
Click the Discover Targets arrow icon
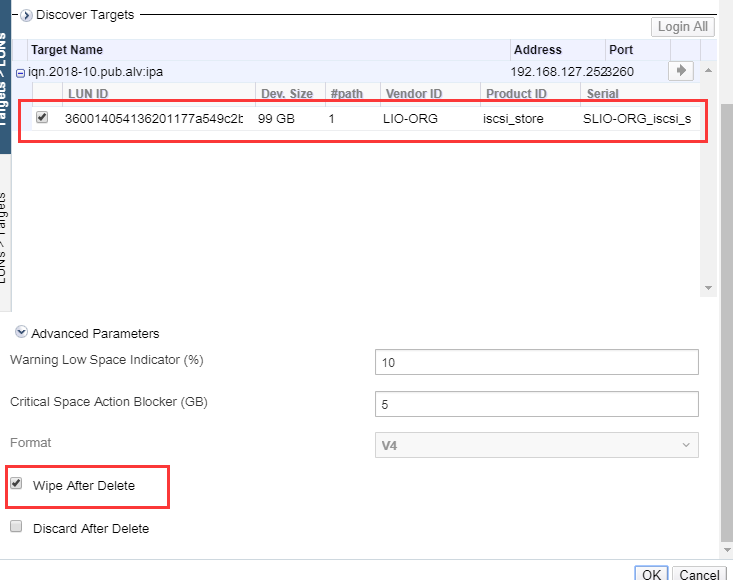[27, 15]
